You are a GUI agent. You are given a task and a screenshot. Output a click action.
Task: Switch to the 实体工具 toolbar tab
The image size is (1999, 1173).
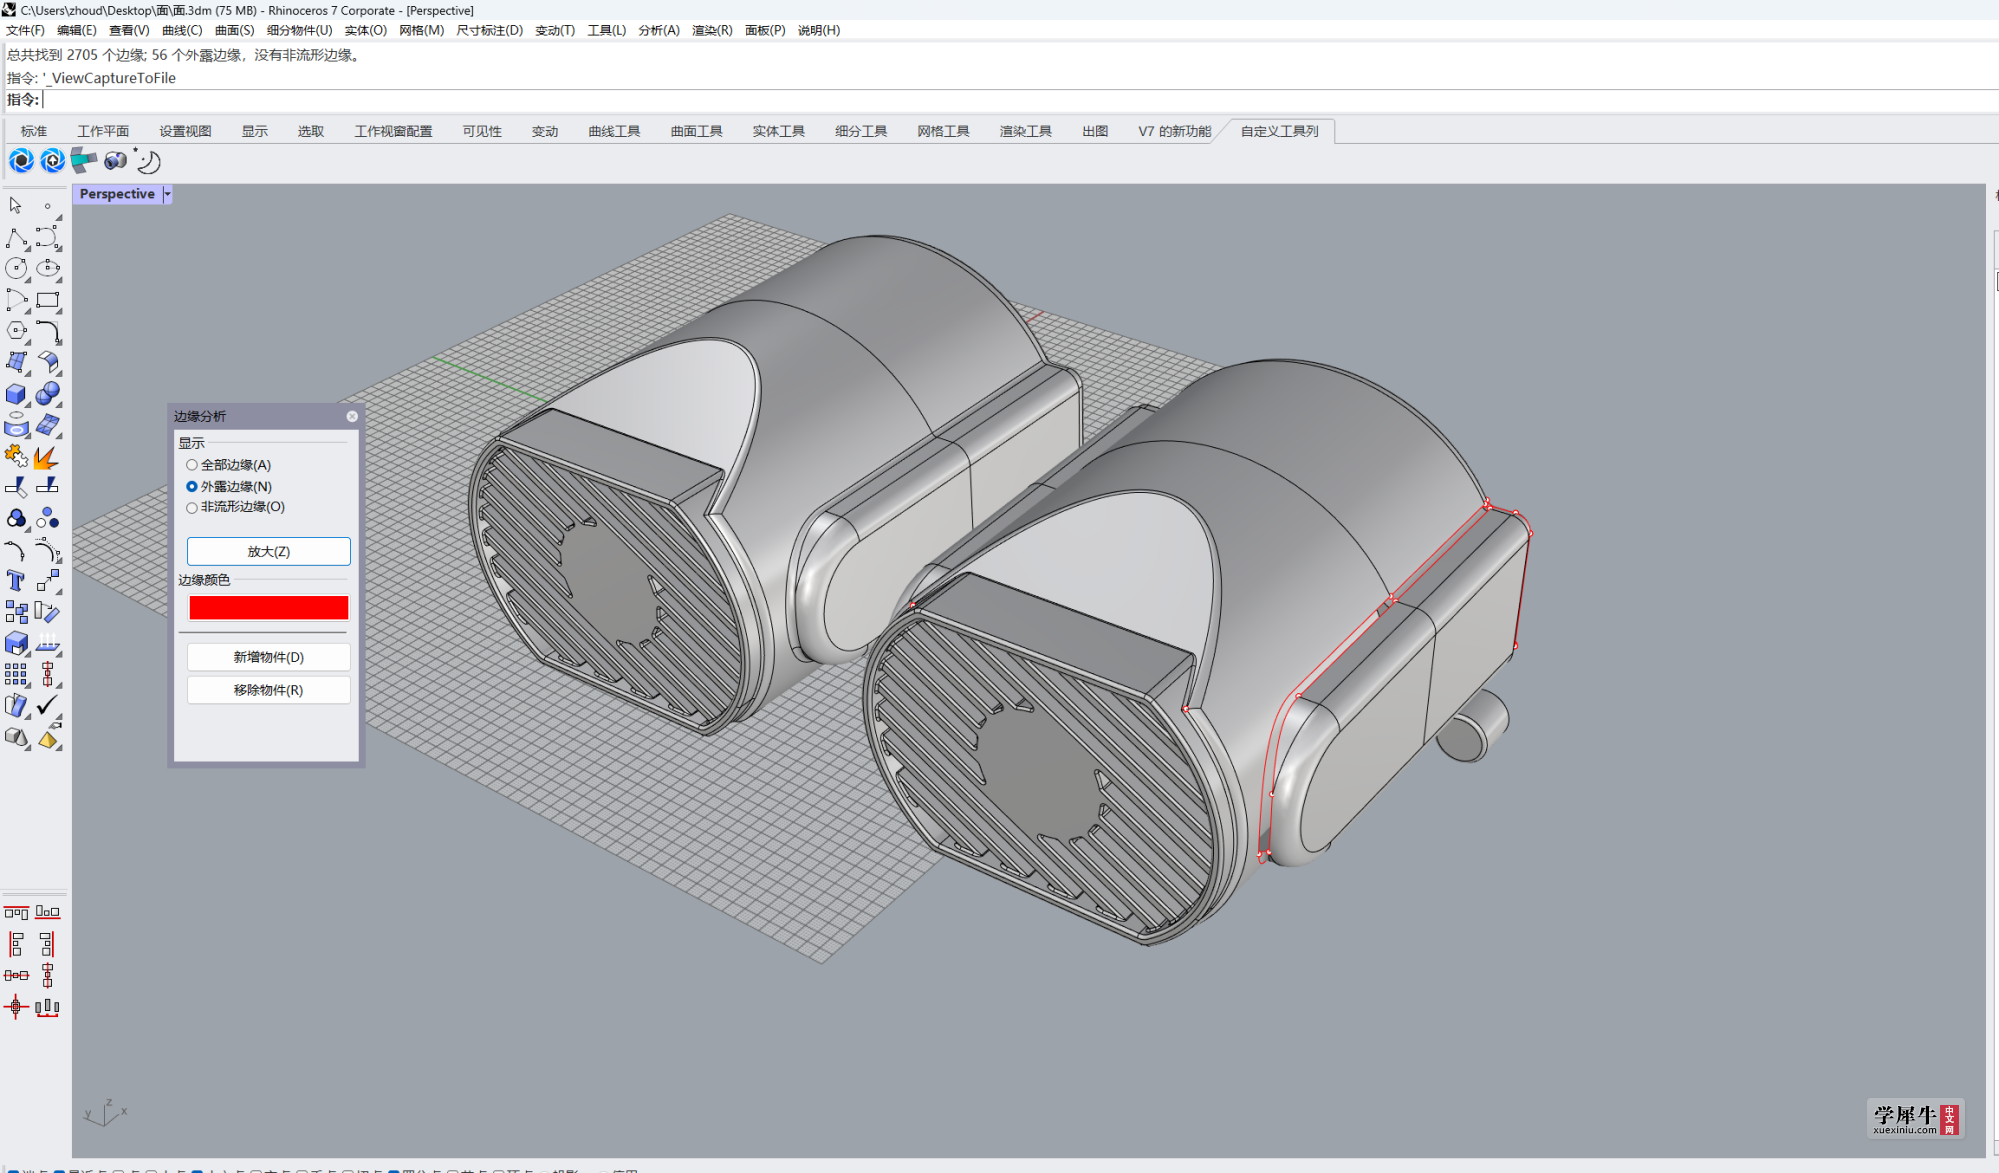[x=779, y=131]
